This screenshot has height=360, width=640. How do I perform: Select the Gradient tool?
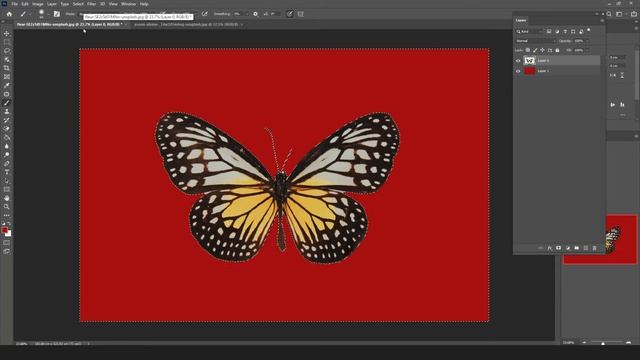[x=7, y=137]
